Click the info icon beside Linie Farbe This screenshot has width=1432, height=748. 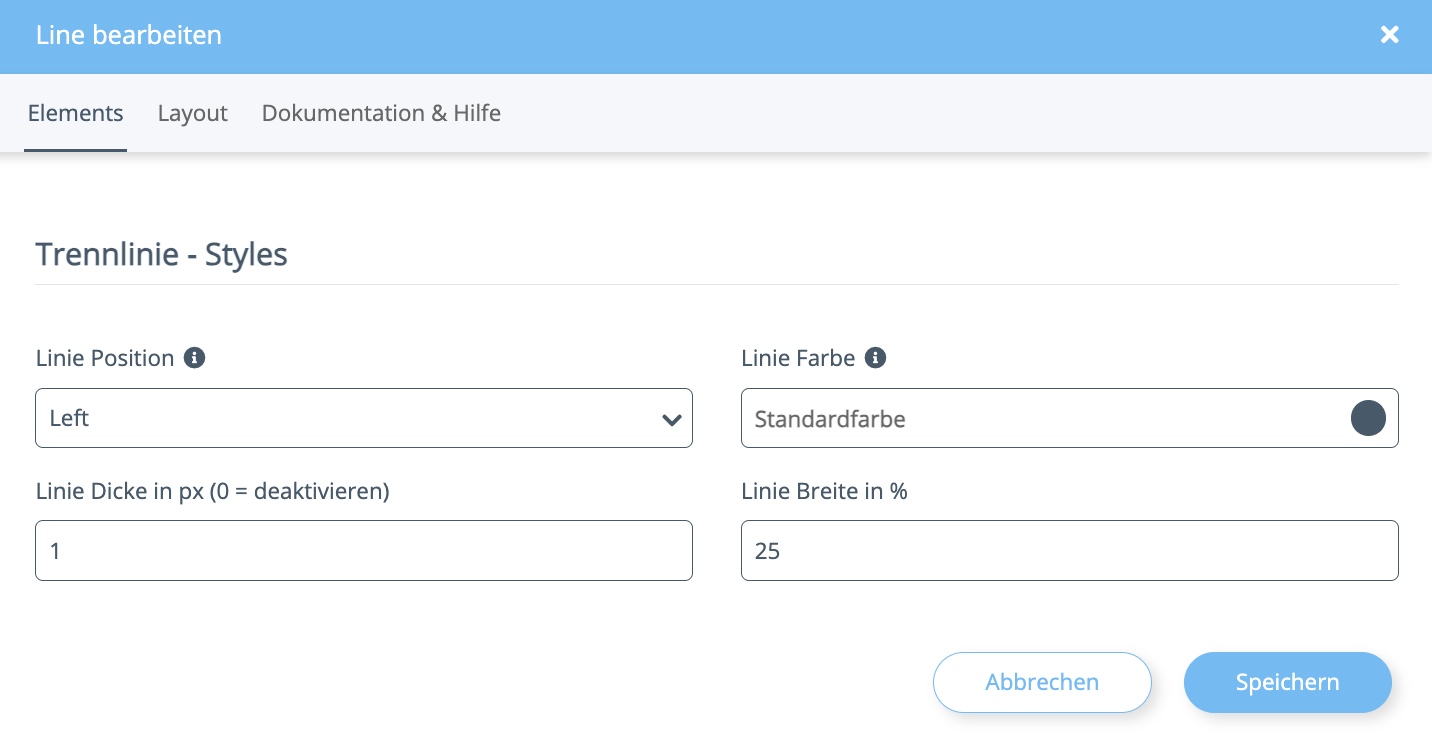pos(875,357)
